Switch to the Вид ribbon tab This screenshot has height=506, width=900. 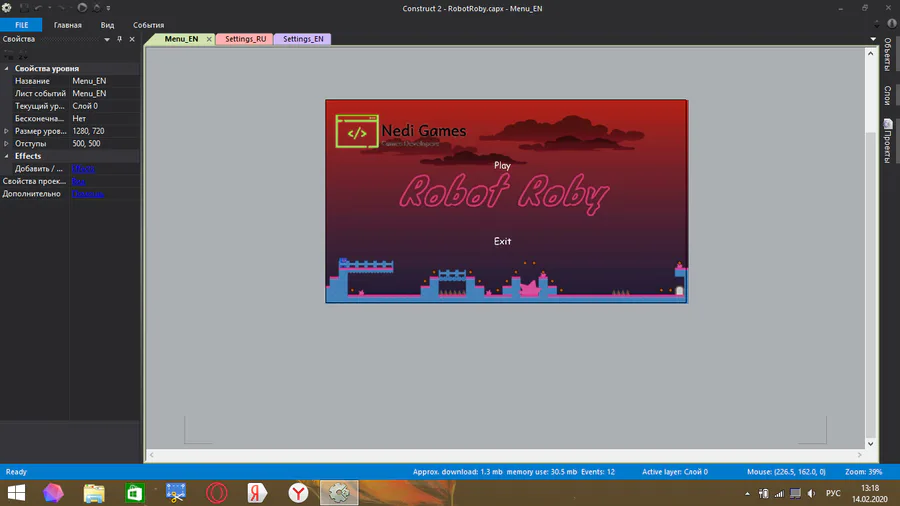pos(107,25)
